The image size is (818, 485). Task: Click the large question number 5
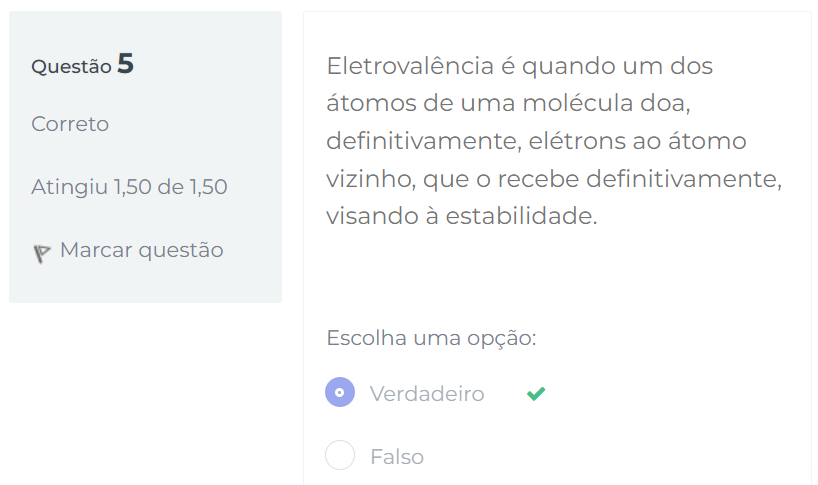(125, 64)
